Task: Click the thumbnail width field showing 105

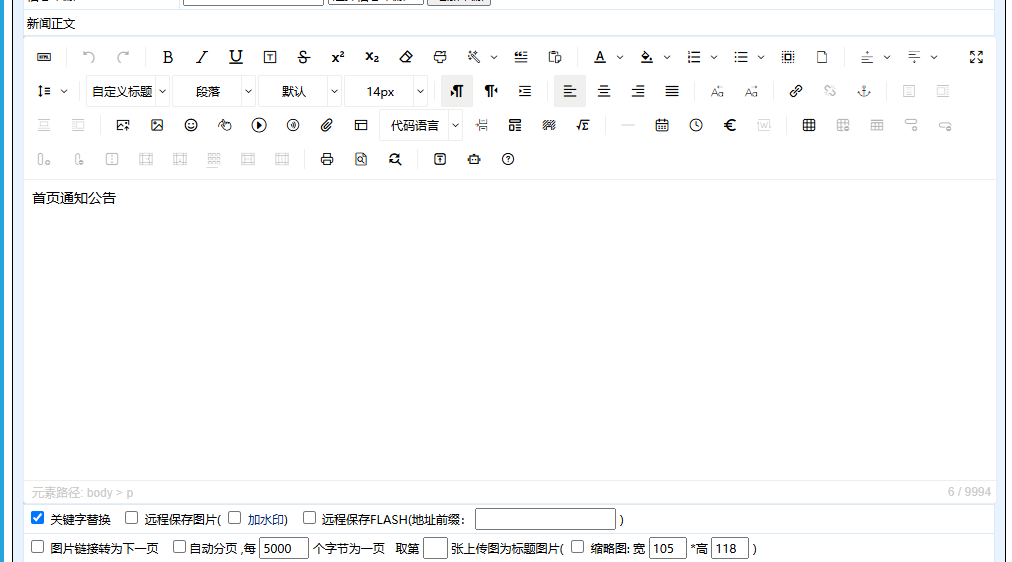Action: point(667,548)
